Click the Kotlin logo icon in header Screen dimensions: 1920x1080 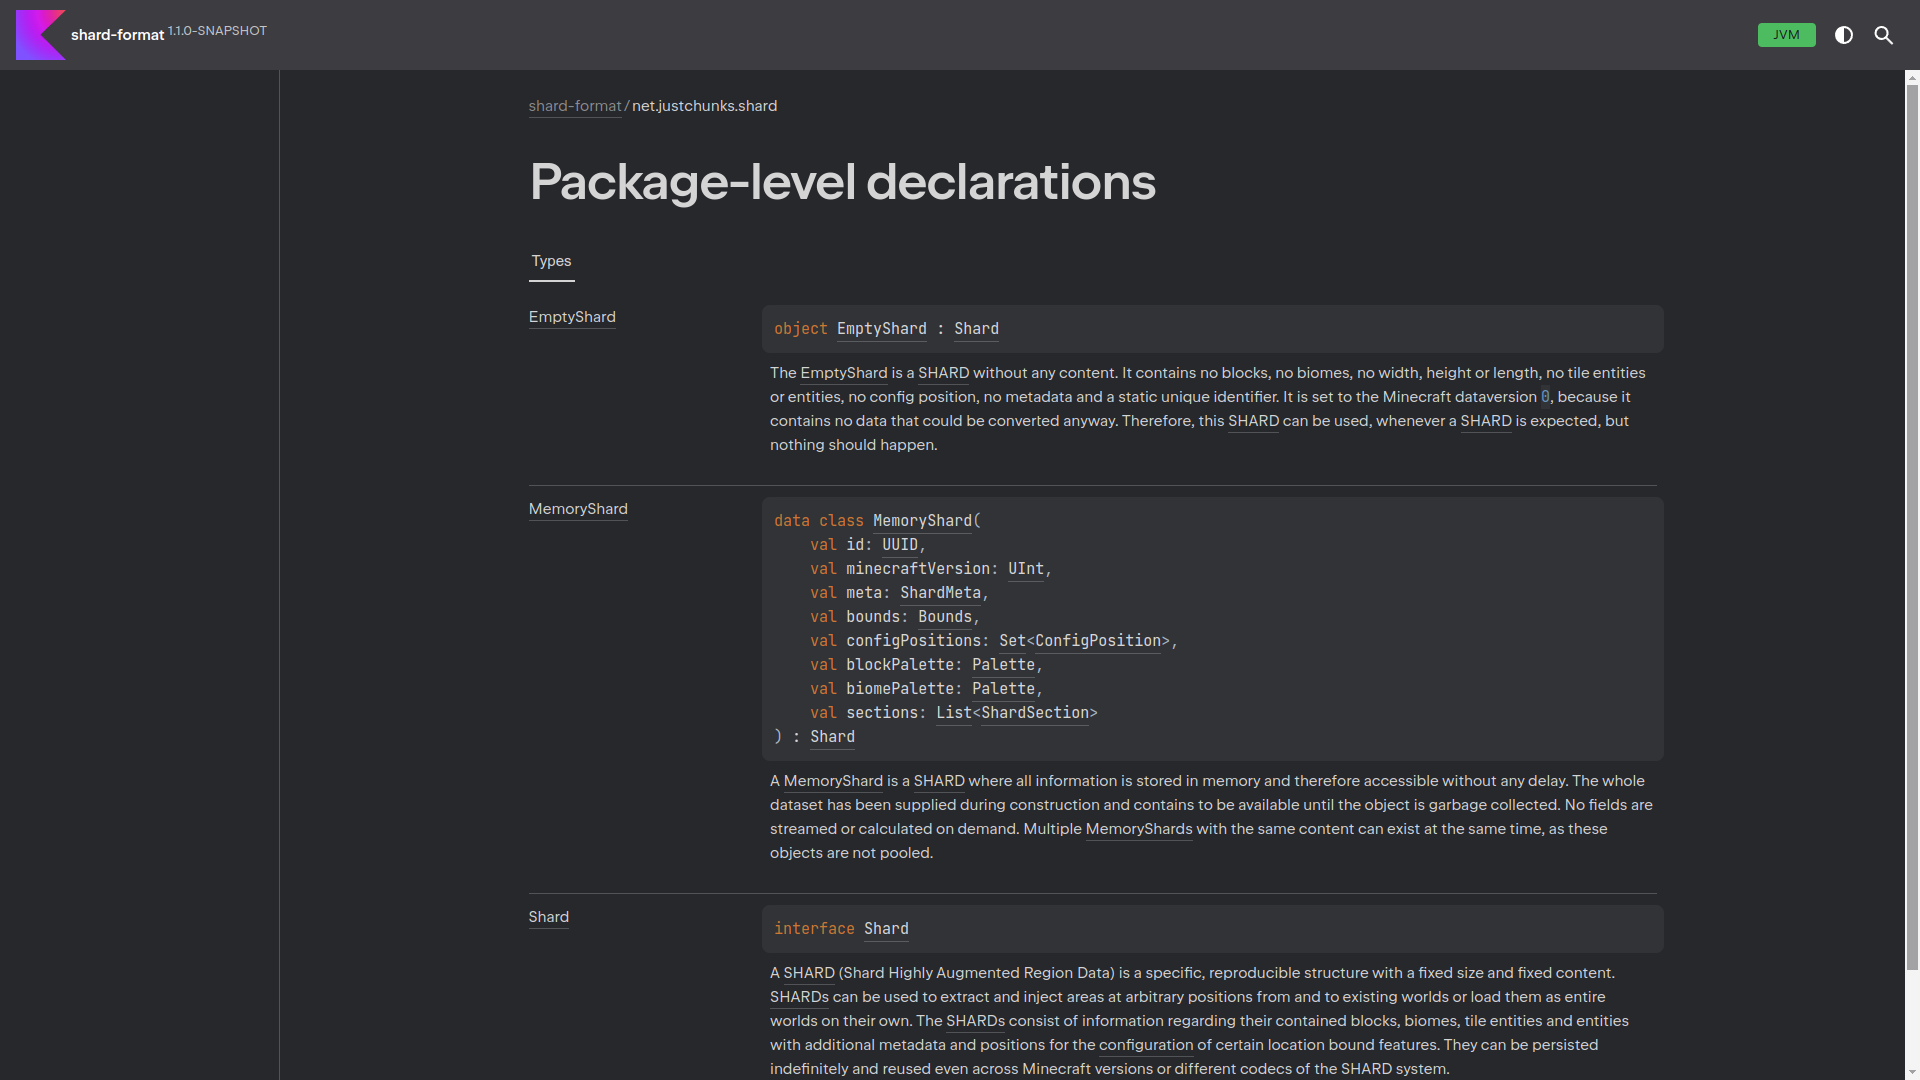[x=41, y=35]
